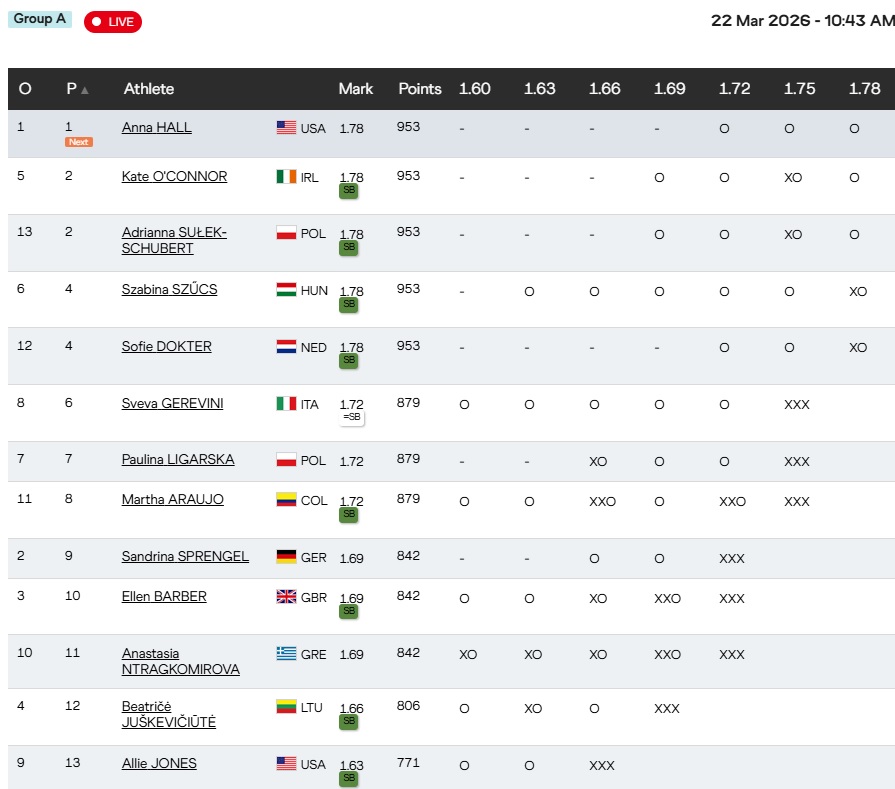This screenshot has width=895, height=789.
Task: Click the Hungary flag in Szabina SZŰCS row
Action: pyautogui.click(x=286, y=290)
